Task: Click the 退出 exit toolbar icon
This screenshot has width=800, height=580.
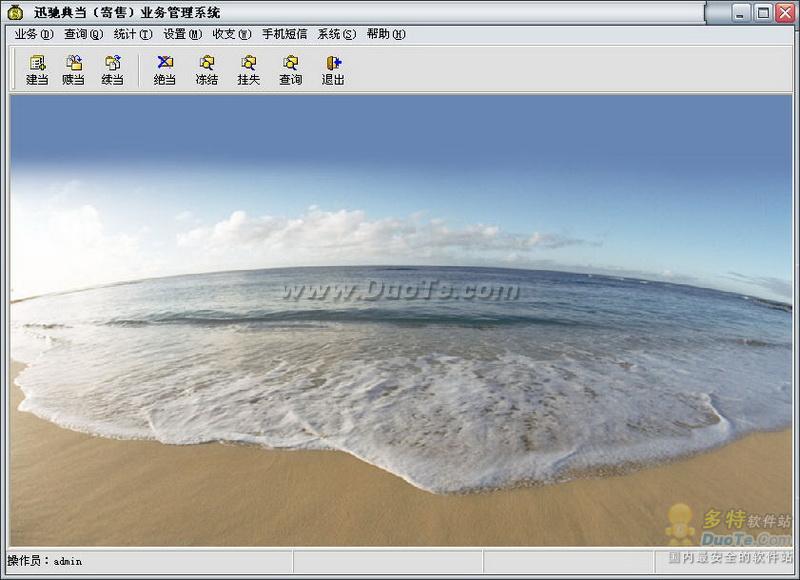Action: pyautogui.click(x=333, y=70)
